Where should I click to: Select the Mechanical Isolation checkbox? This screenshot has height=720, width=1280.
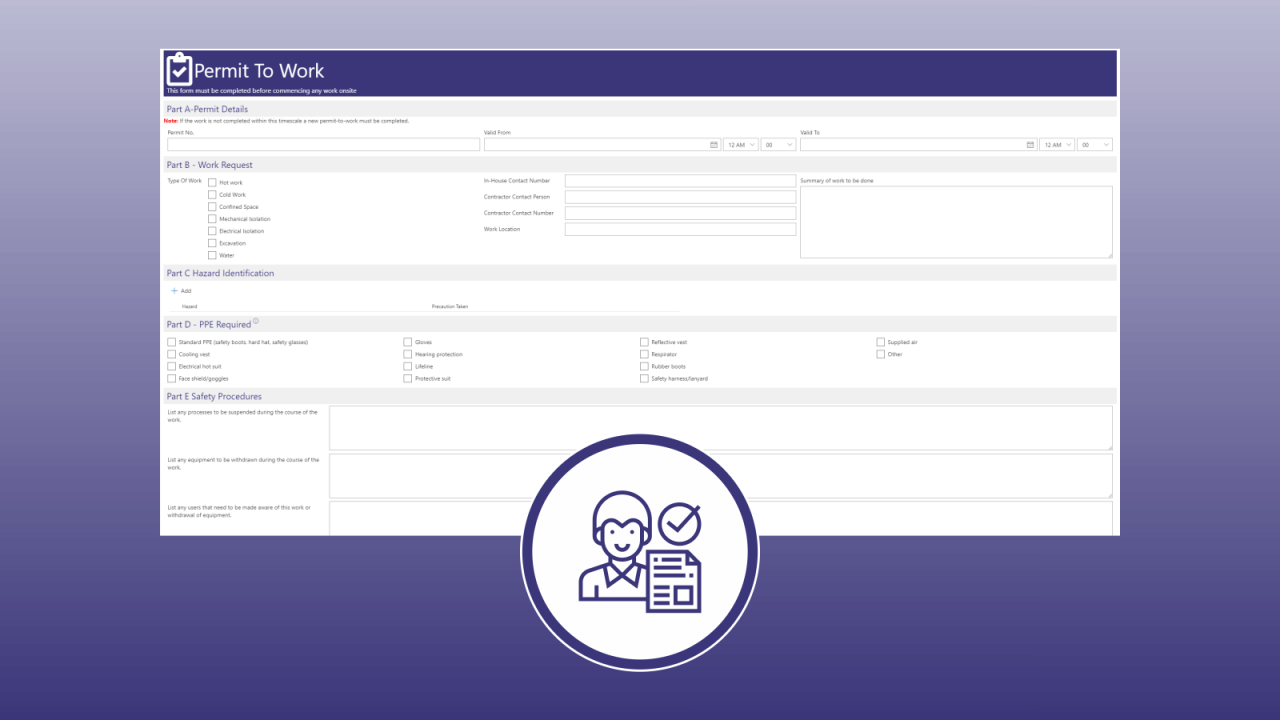tap(212, 219)
